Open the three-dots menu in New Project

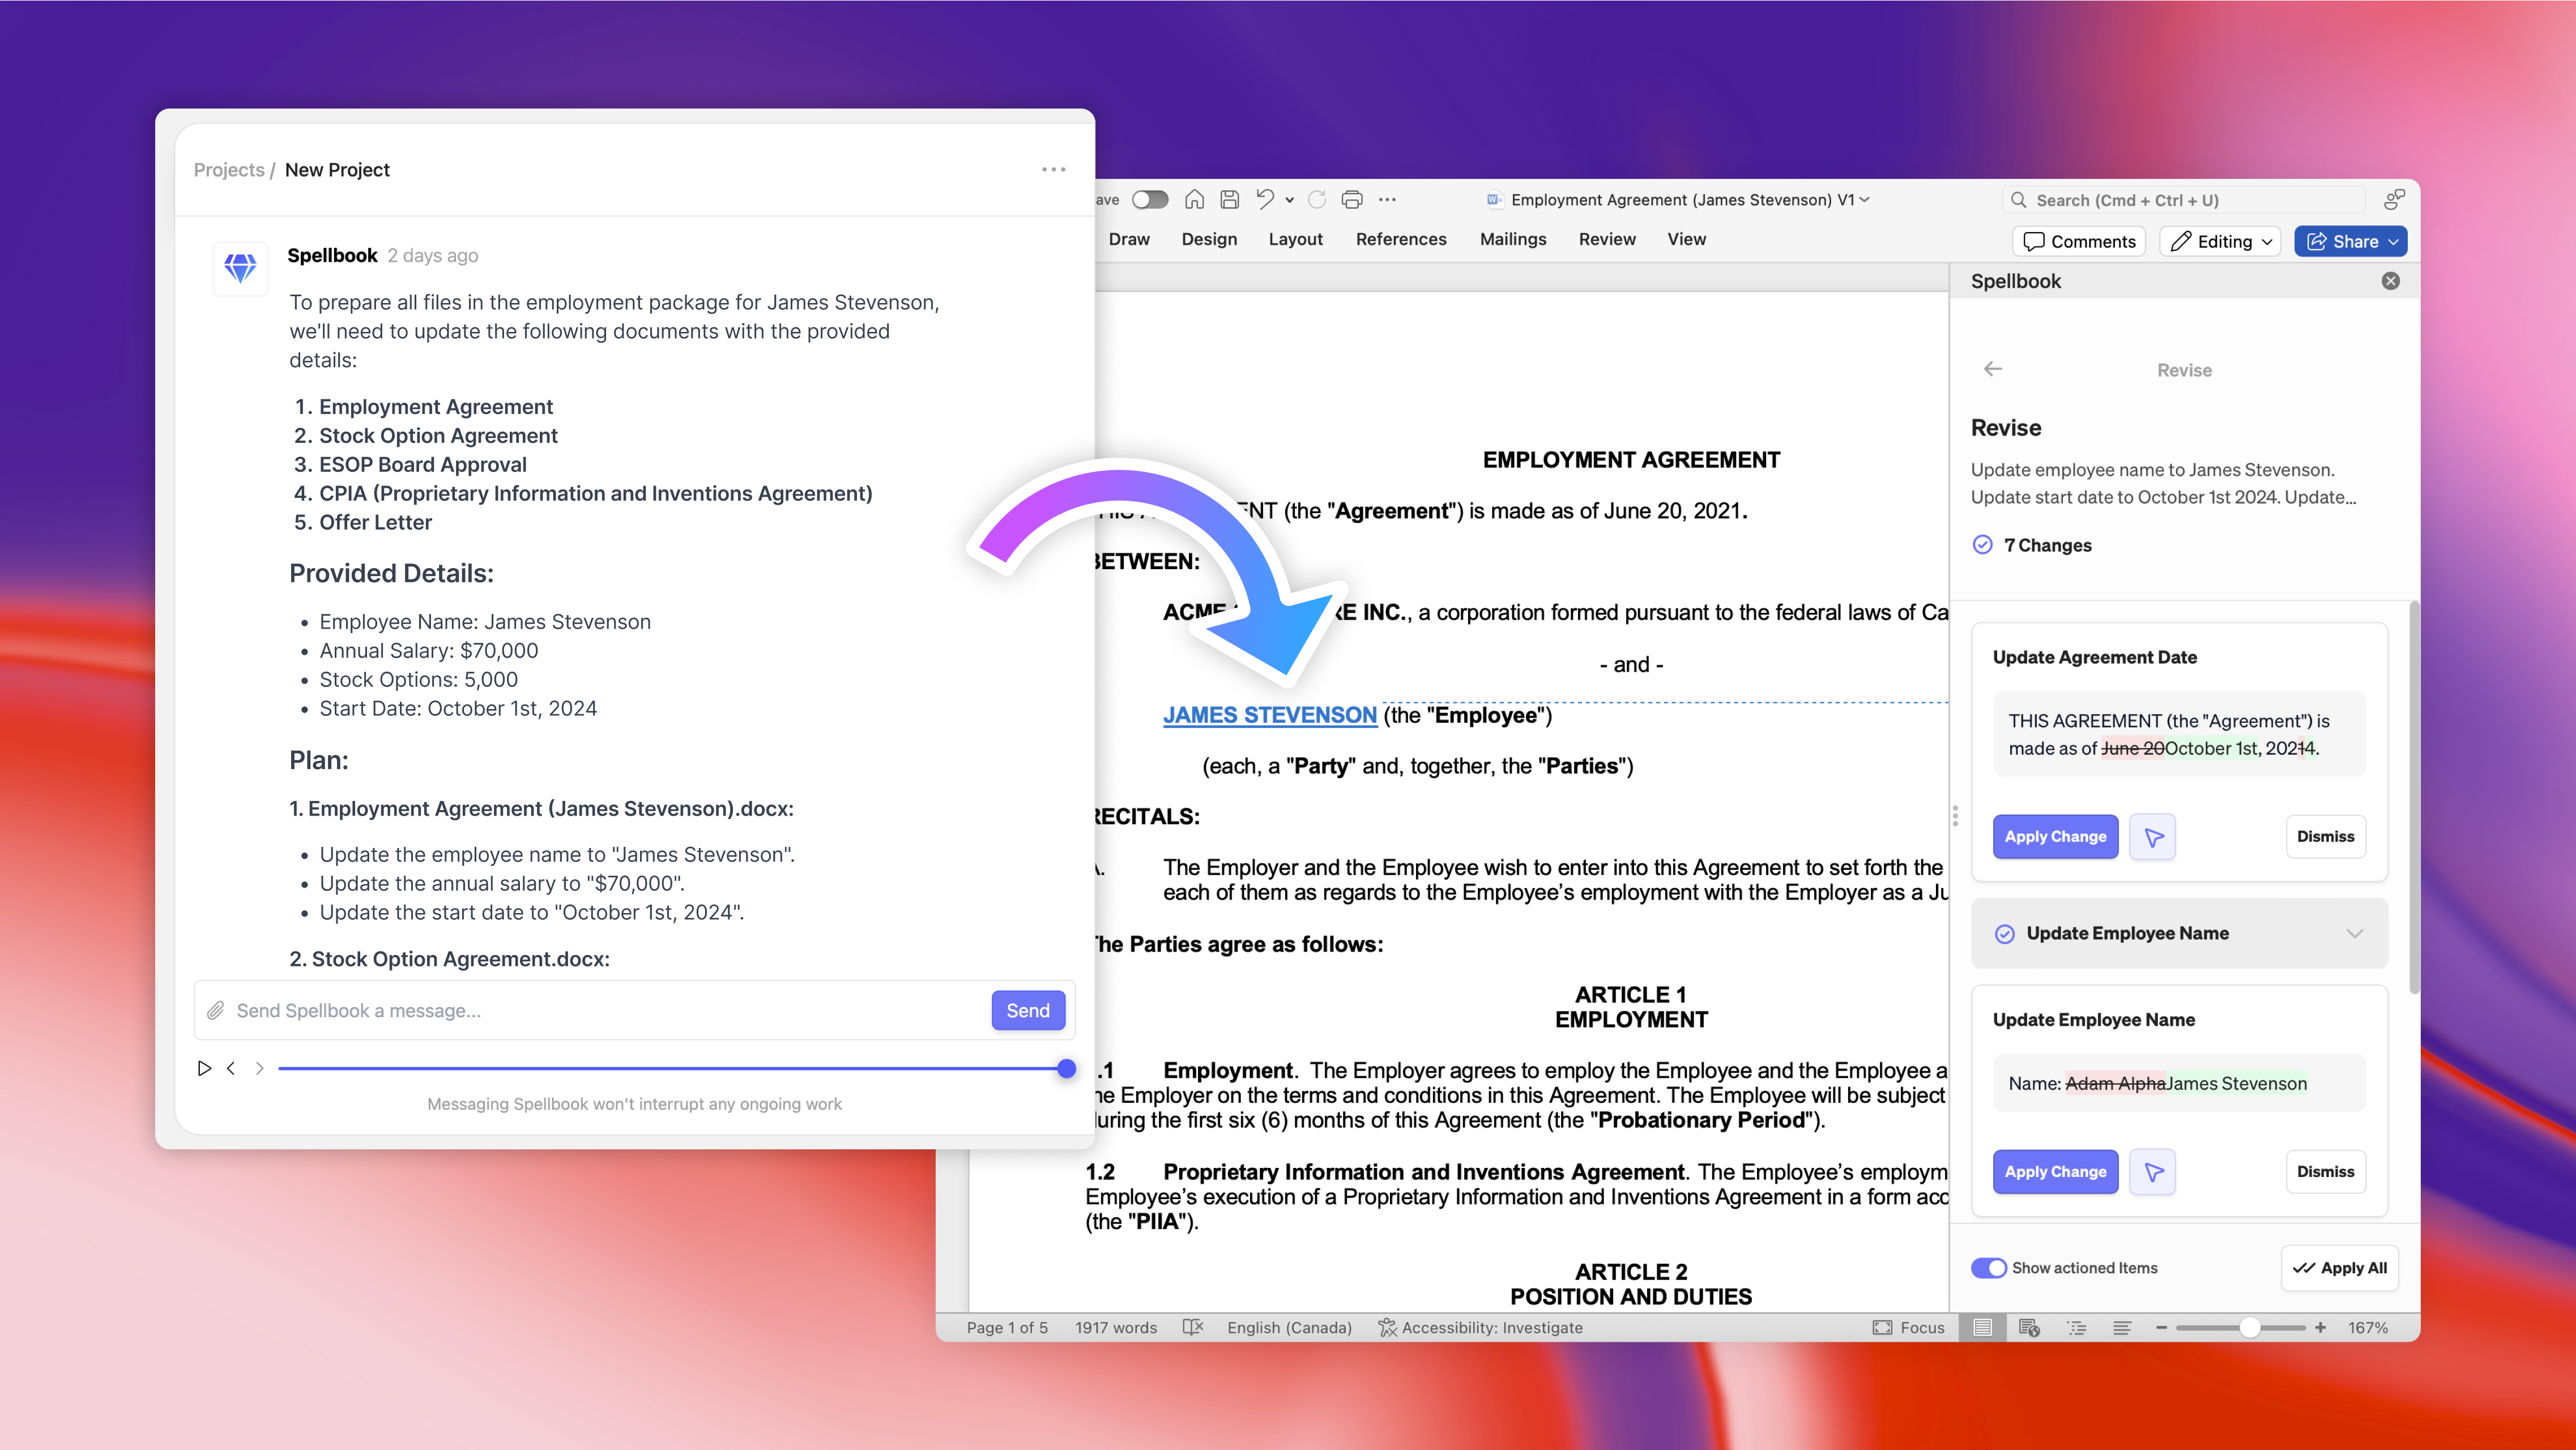pyautogui.click(x=1053, y=170)
